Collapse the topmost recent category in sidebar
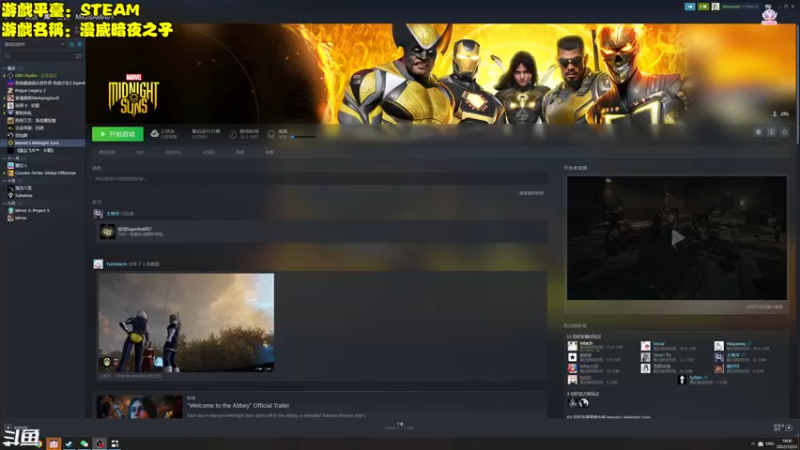Image resolution: width=800 pixels, height=450 pixels. 5,68
